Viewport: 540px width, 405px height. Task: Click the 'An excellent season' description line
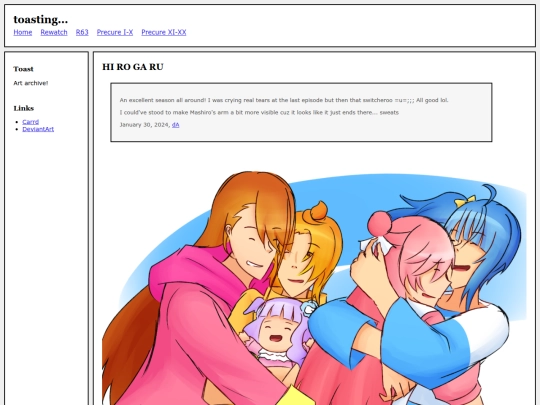pos(284,100)
